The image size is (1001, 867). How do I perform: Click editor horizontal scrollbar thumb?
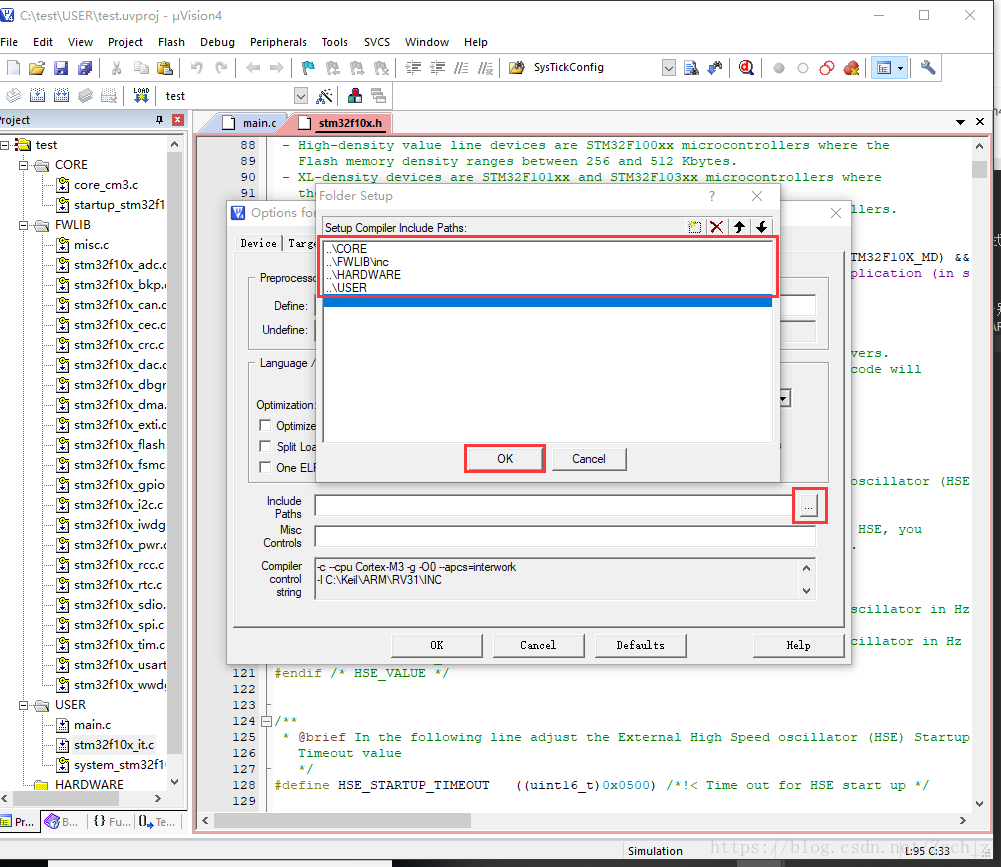(343, 820)
